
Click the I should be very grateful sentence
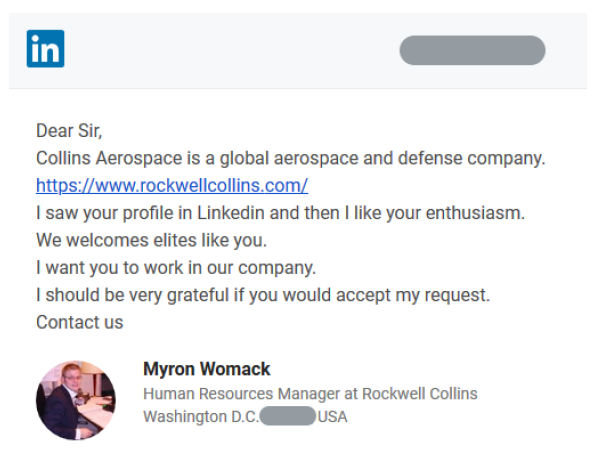click(263, 295)
